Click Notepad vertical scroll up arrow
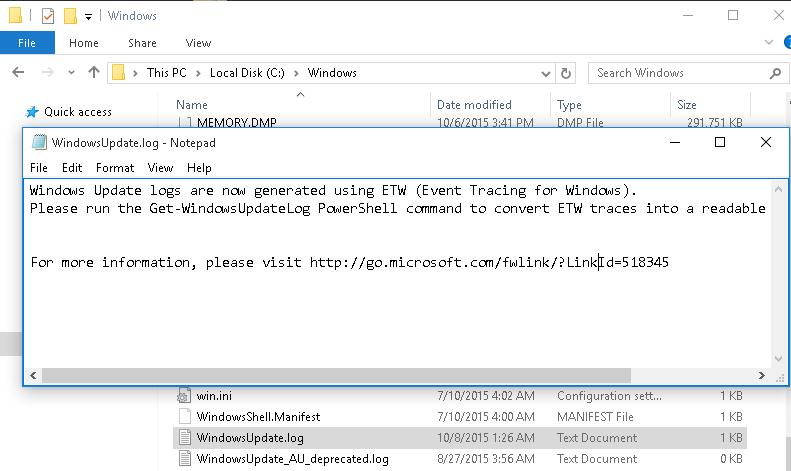This screenshot has height=471, width=791. 778,190
